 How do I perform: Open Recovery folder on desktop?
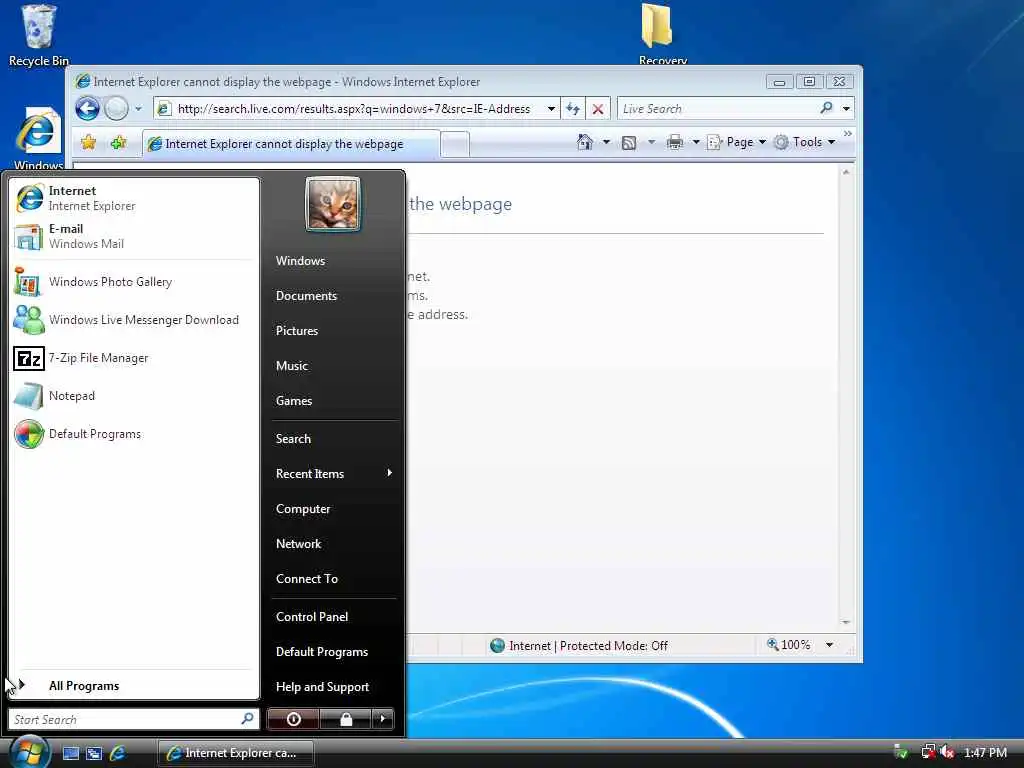coord(662,34)
